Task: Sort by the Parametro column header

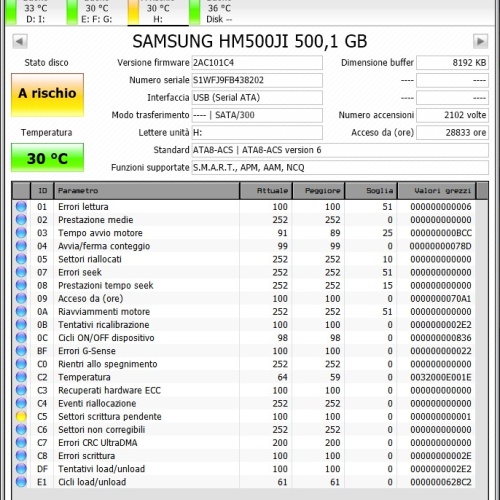Action: [x=147, y=191]
